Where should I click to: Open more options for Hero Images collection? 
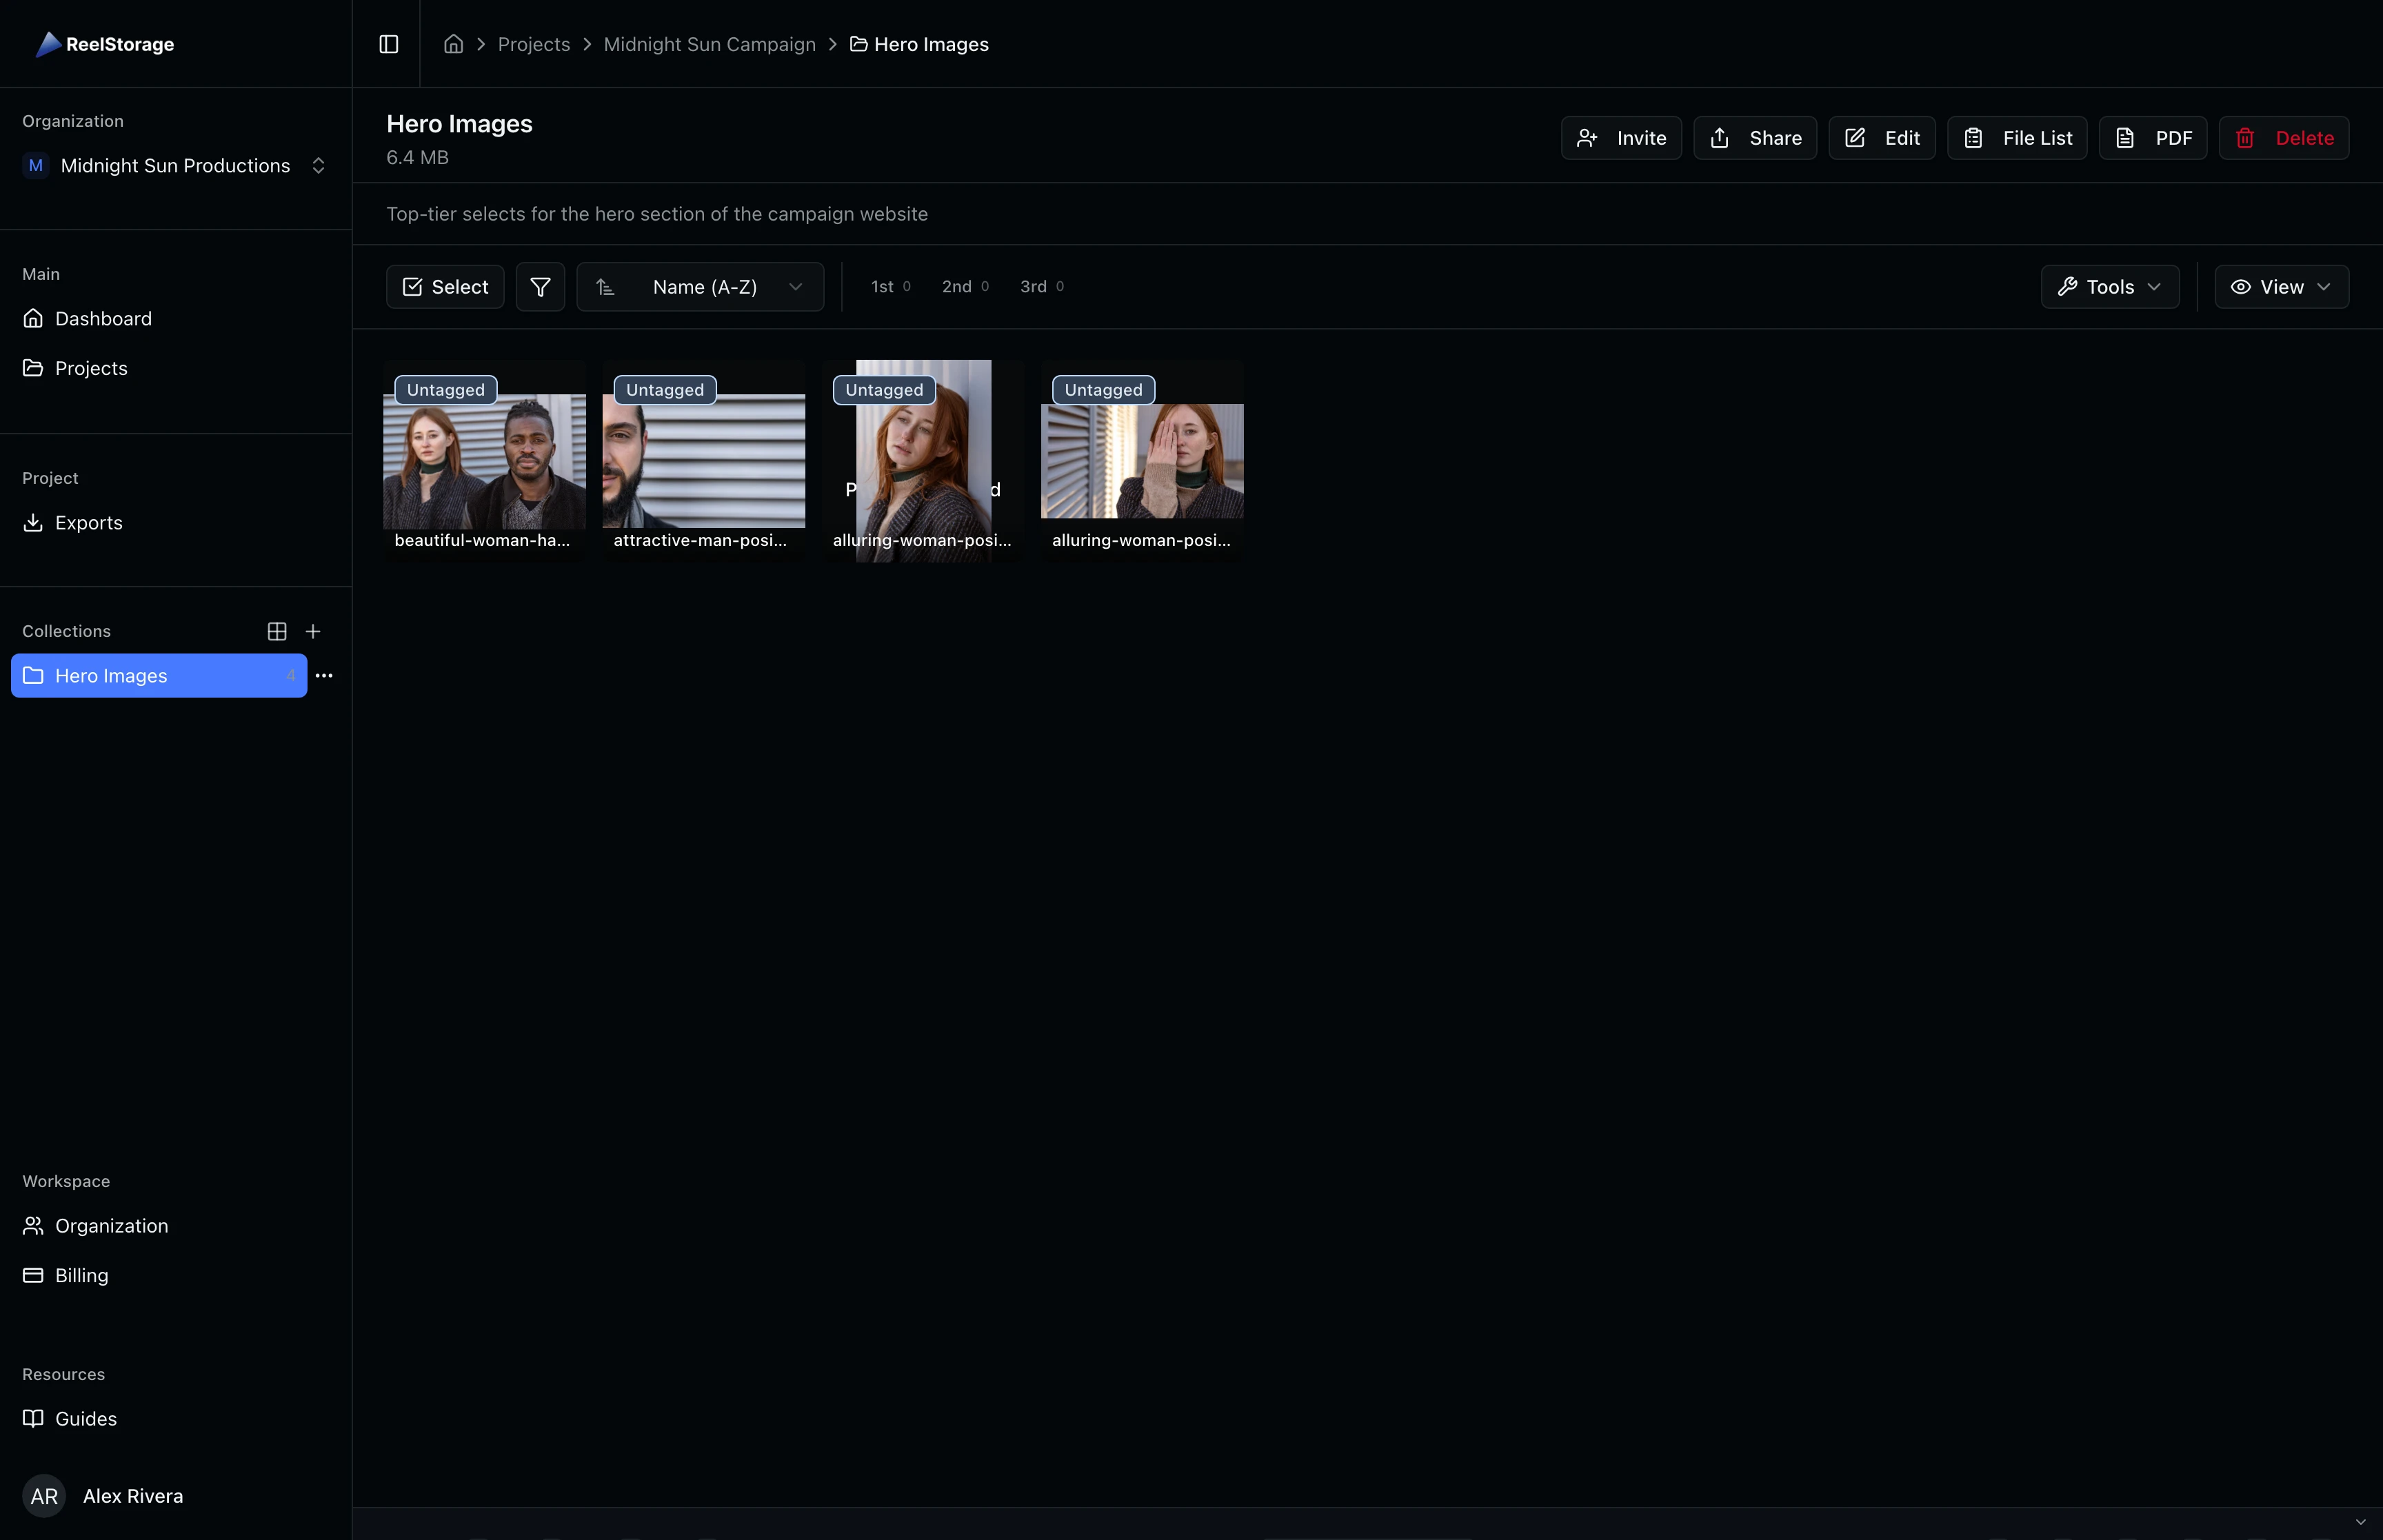click(323, 675)
